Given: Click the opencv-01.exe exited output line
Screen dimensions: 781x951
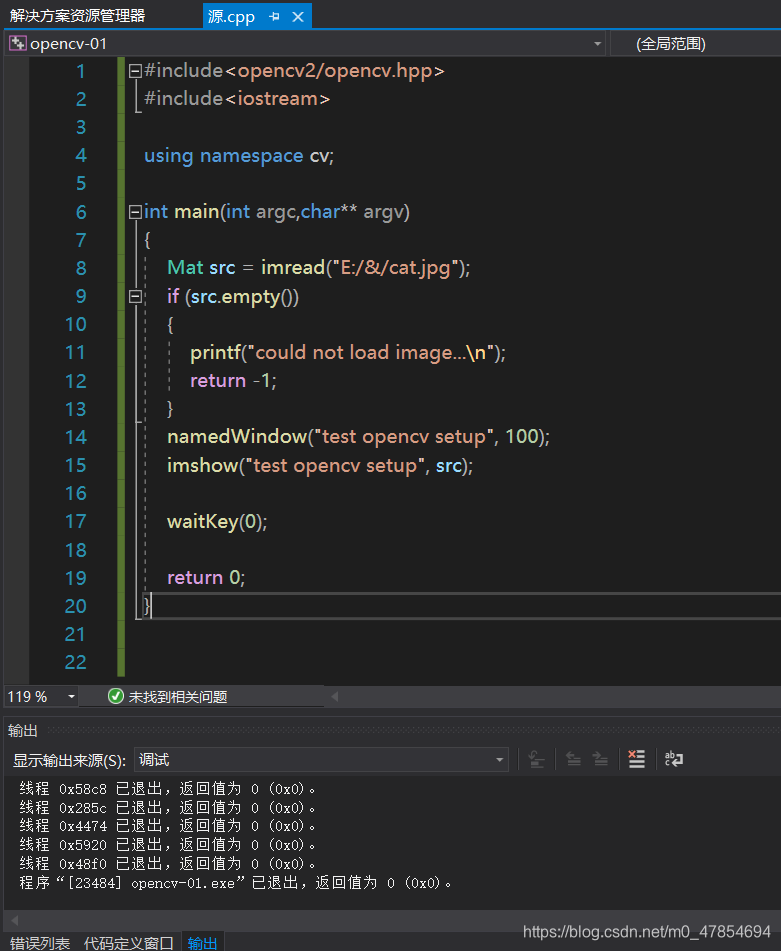Looking at the screenshot, I should [236, 882].
